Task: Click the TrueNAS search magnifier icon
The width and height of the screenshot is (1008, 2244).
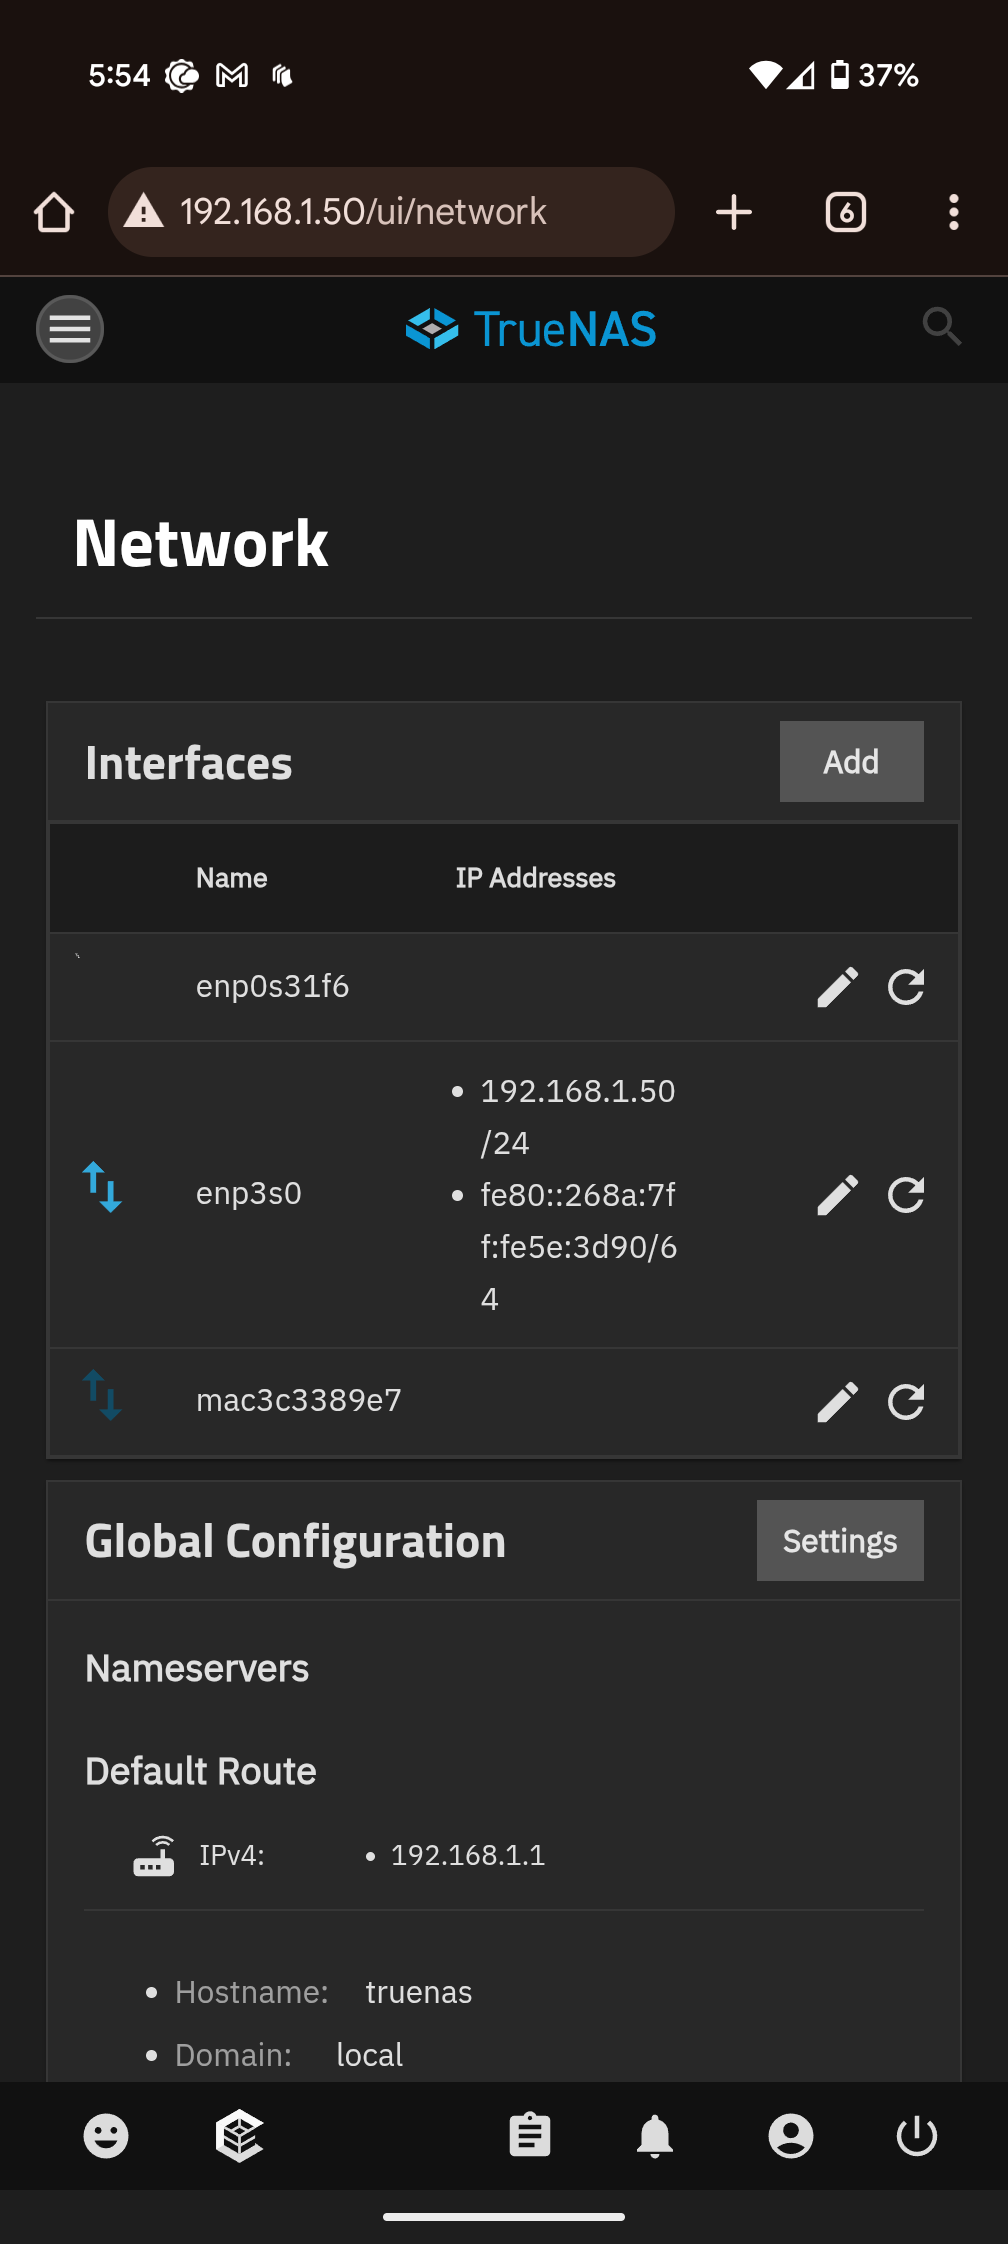Action: point(941,327)
